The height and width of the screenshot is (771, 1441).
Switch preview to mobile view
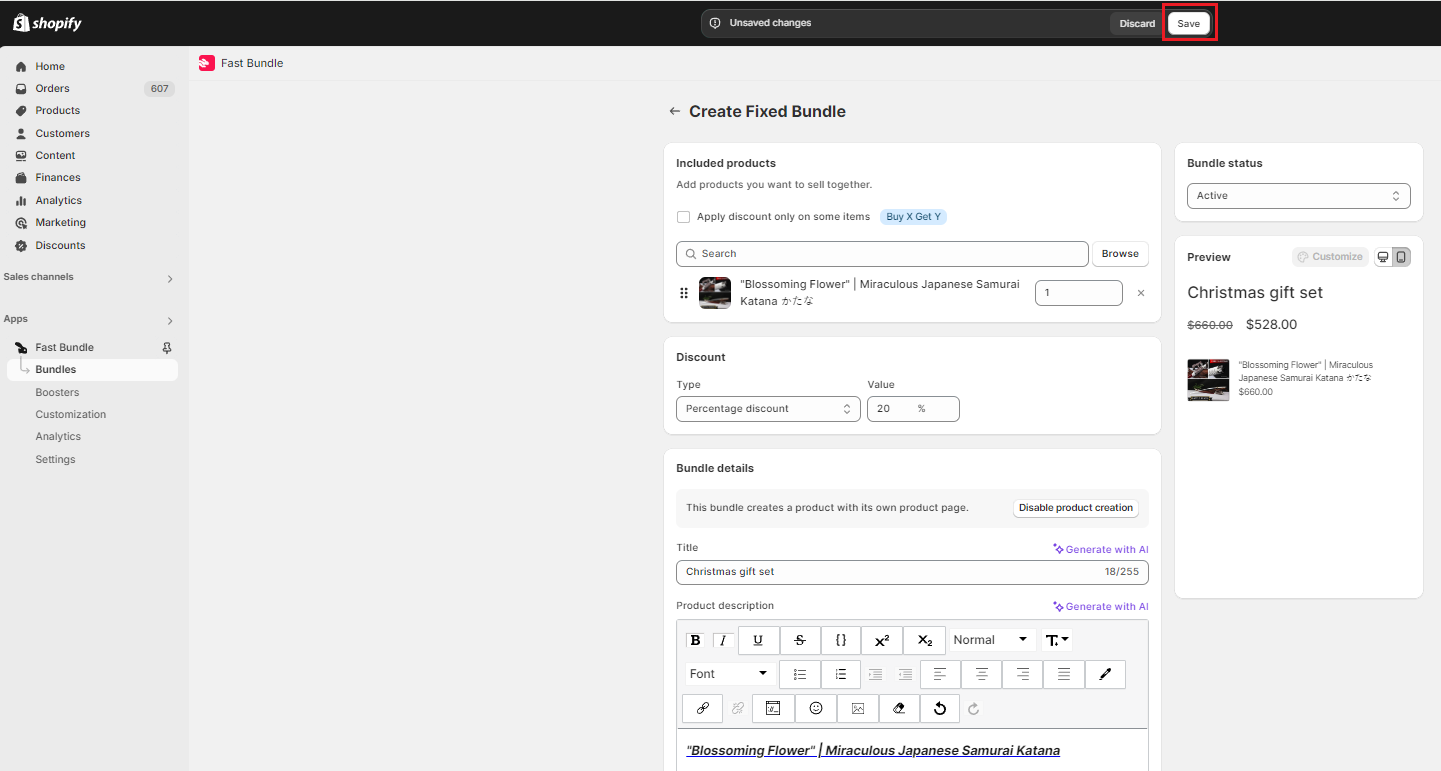pyautogui.click(x=1401, y=257)
